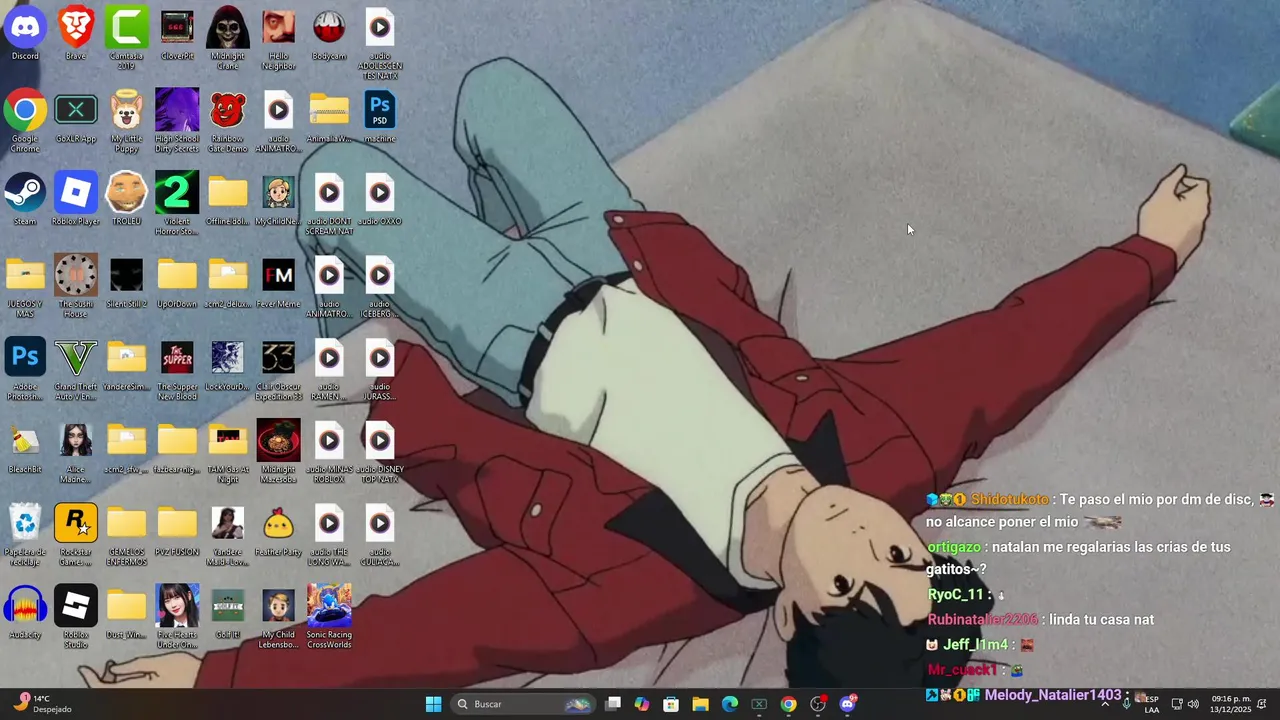Select the Hello Neighbor desktop icon
Image resolution: width=1280 pixels, height=720 pixels.
click(278, 38)
